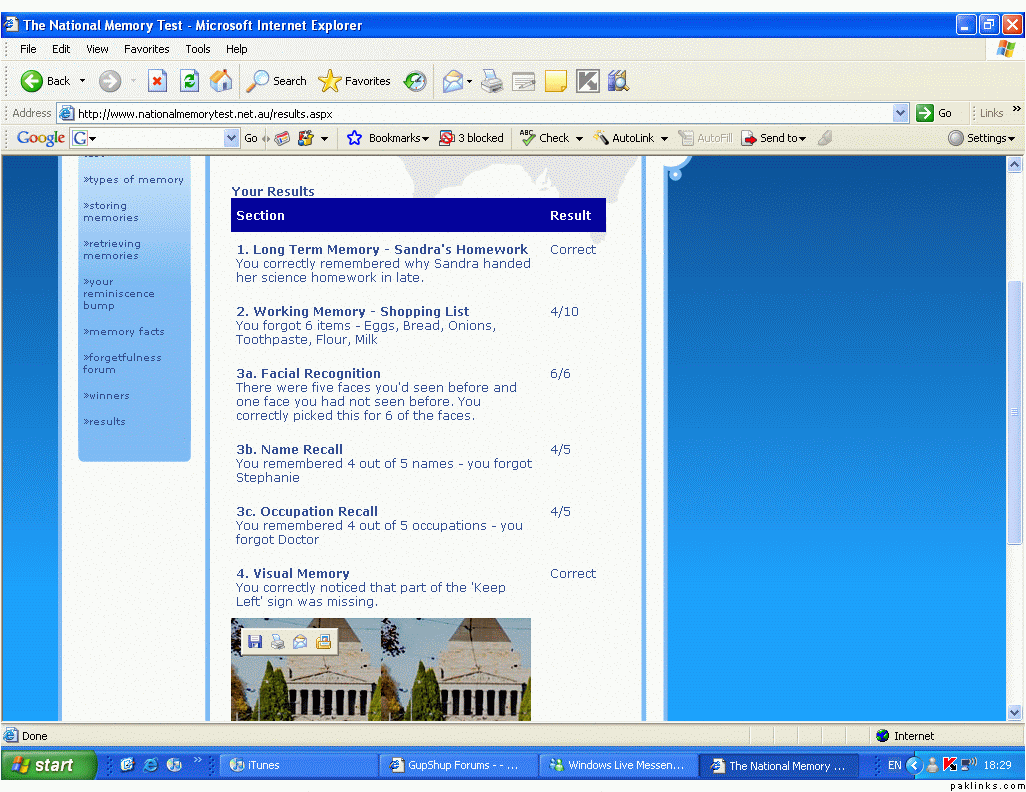Open the History toolbar icon
The image size is (1026, 792).
(415, 81)
